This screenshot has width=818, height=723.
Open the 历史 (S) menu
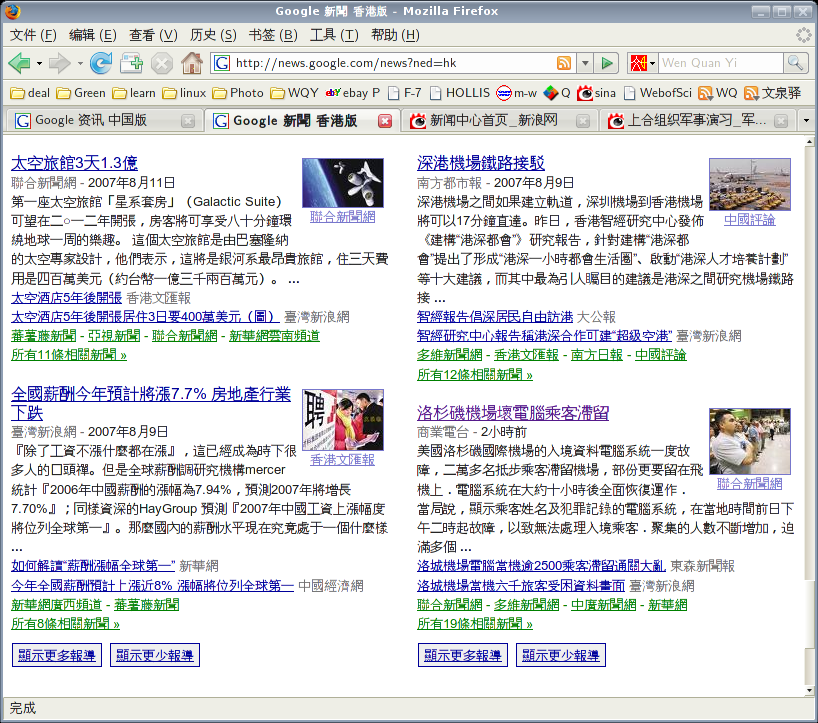[x=213, y=35]
